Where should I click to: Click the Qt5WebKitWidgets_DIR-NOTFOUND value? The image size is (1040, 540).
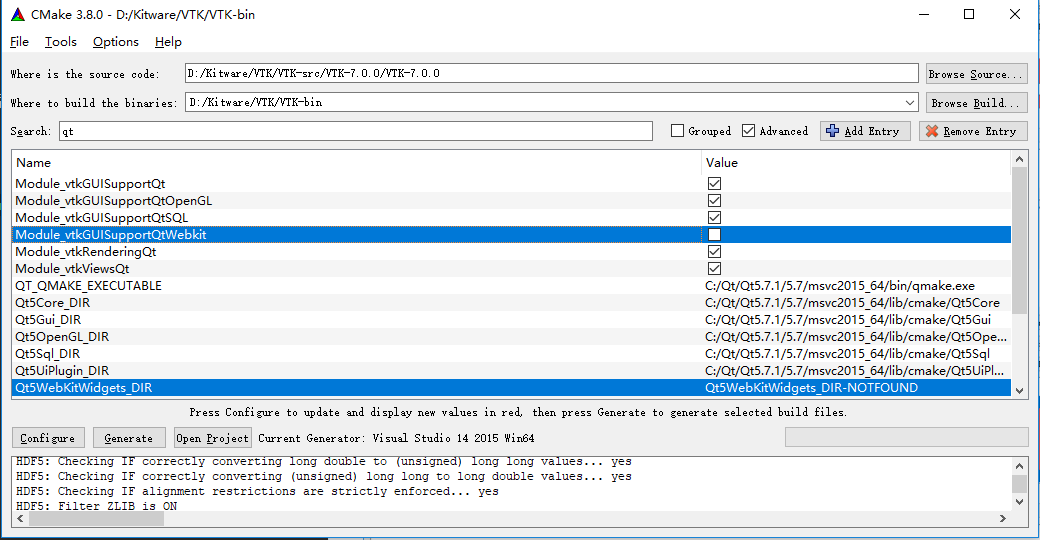point(811,388)
